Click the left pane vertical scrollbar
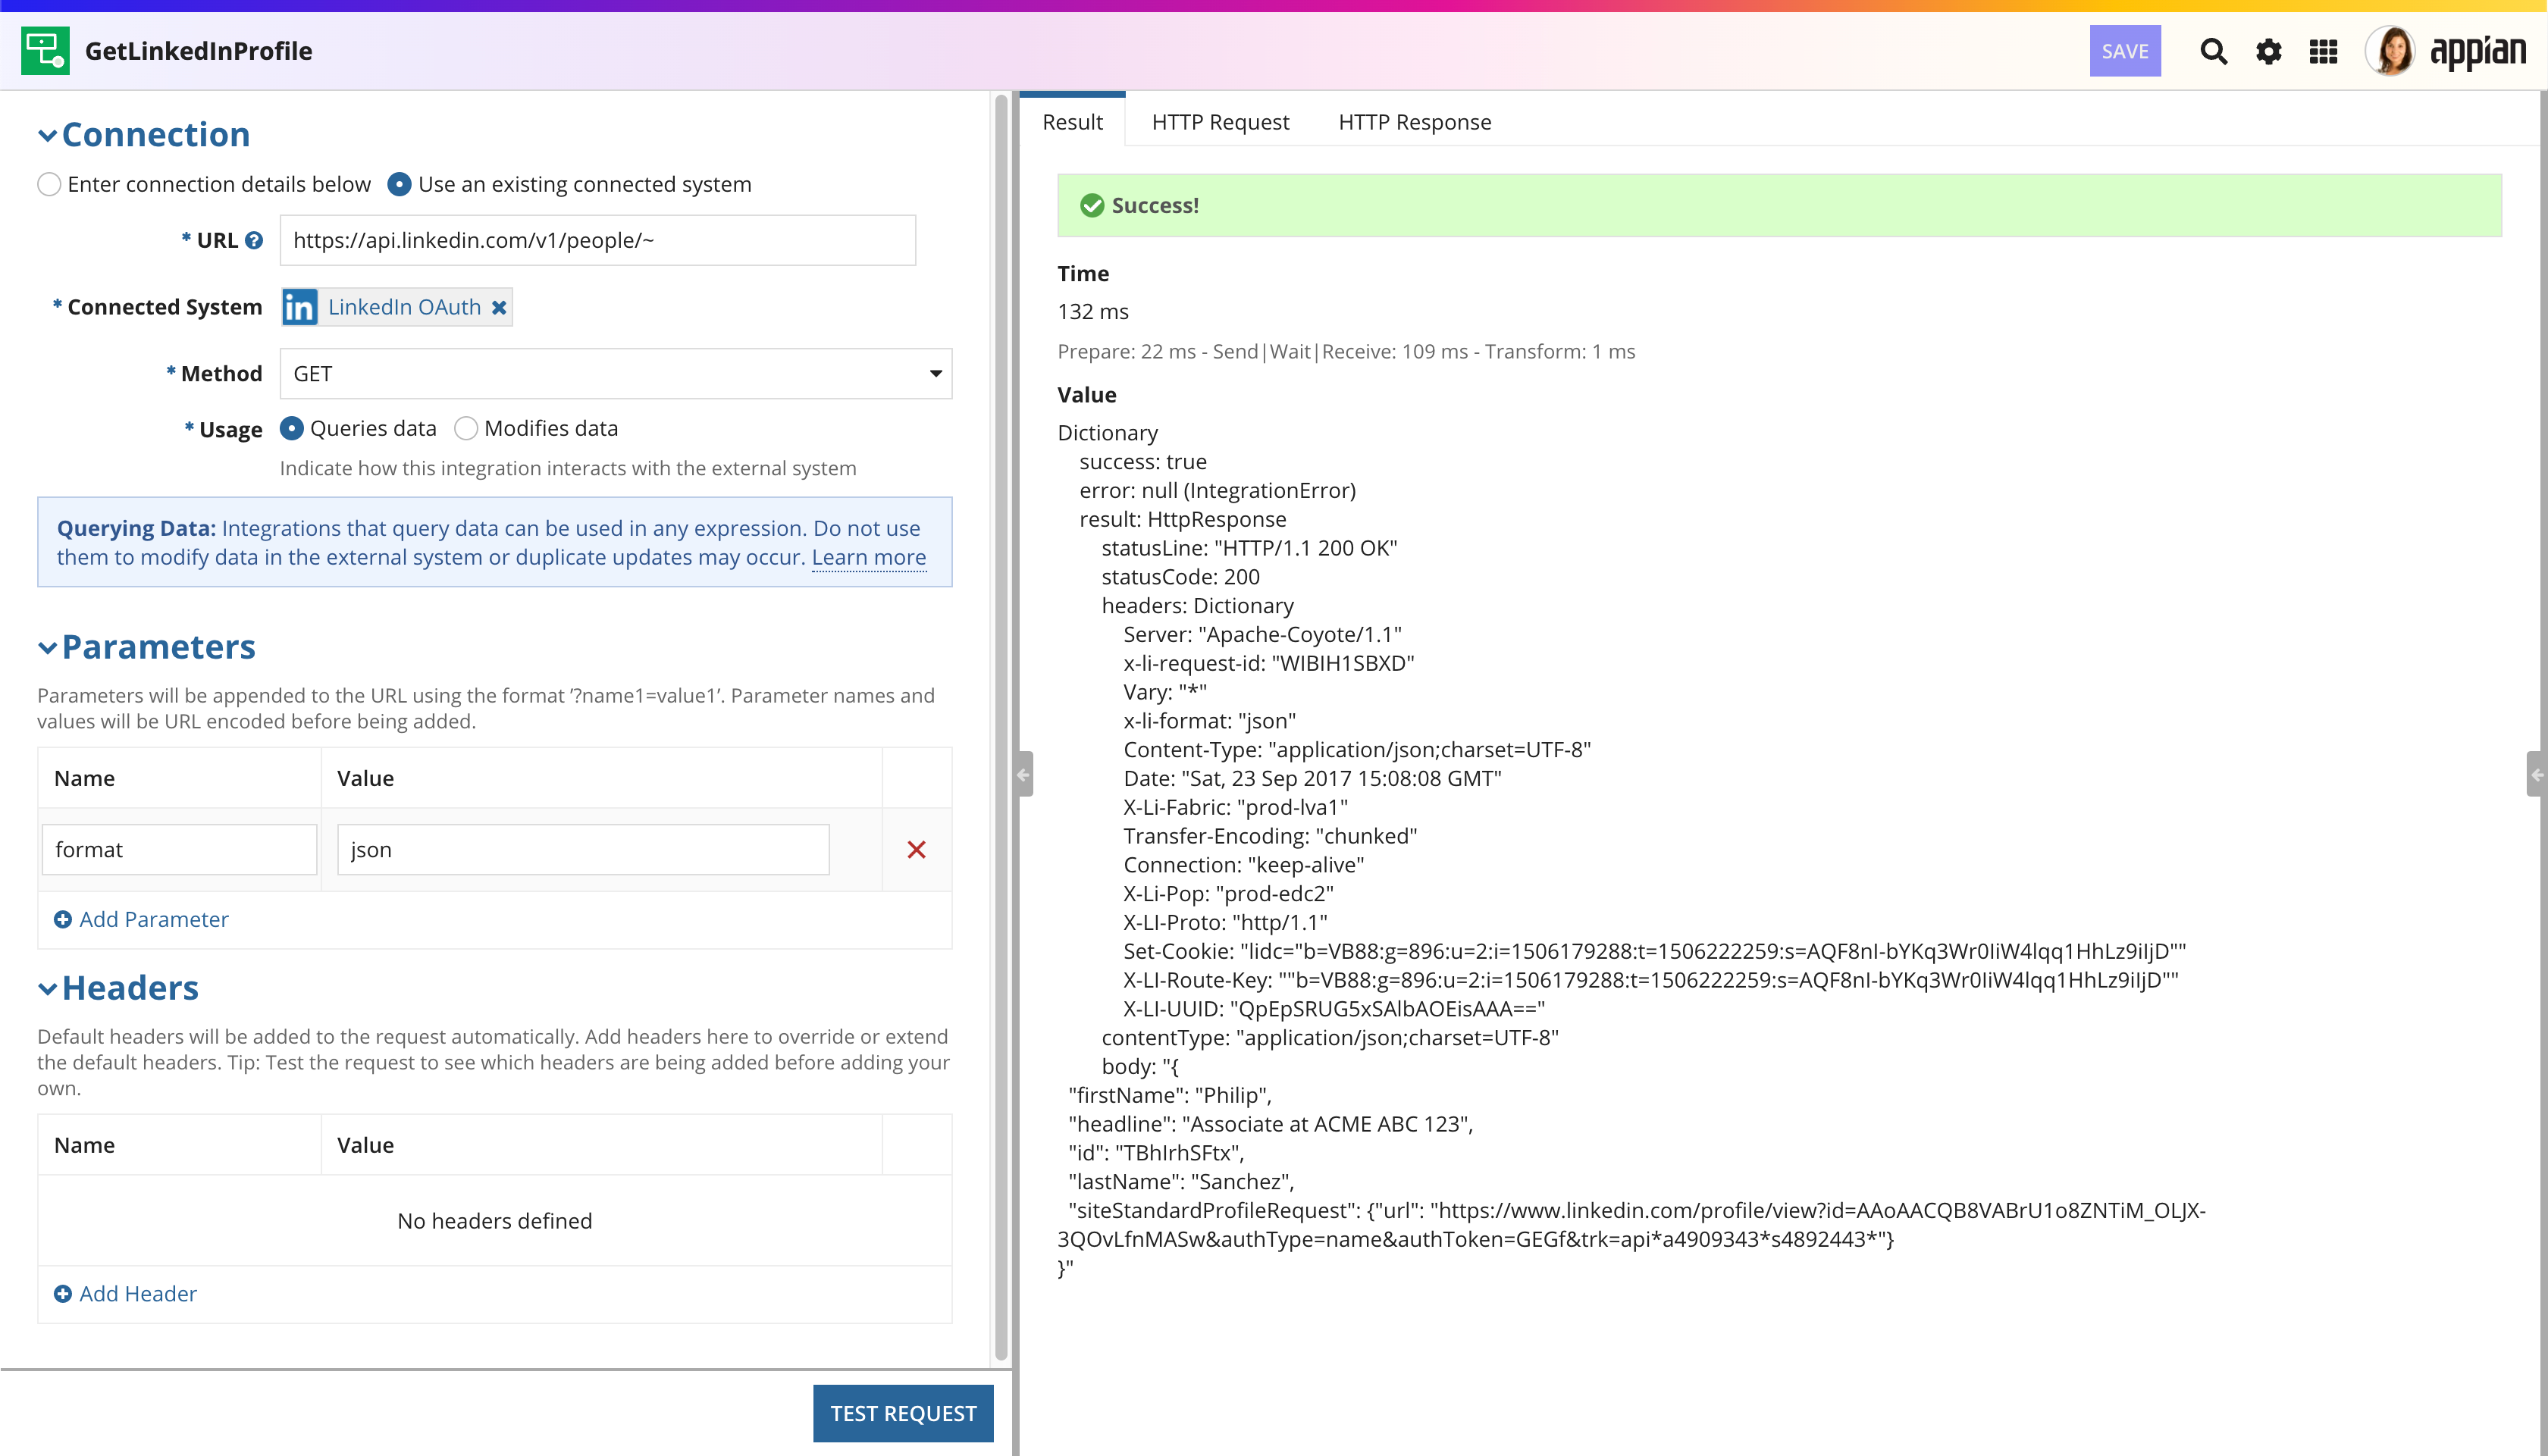 [x=1001, y=728]
